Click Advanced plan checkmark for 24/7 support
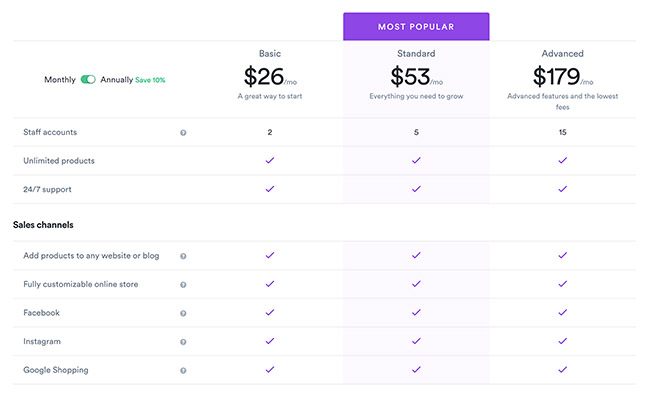 [563, 189]
